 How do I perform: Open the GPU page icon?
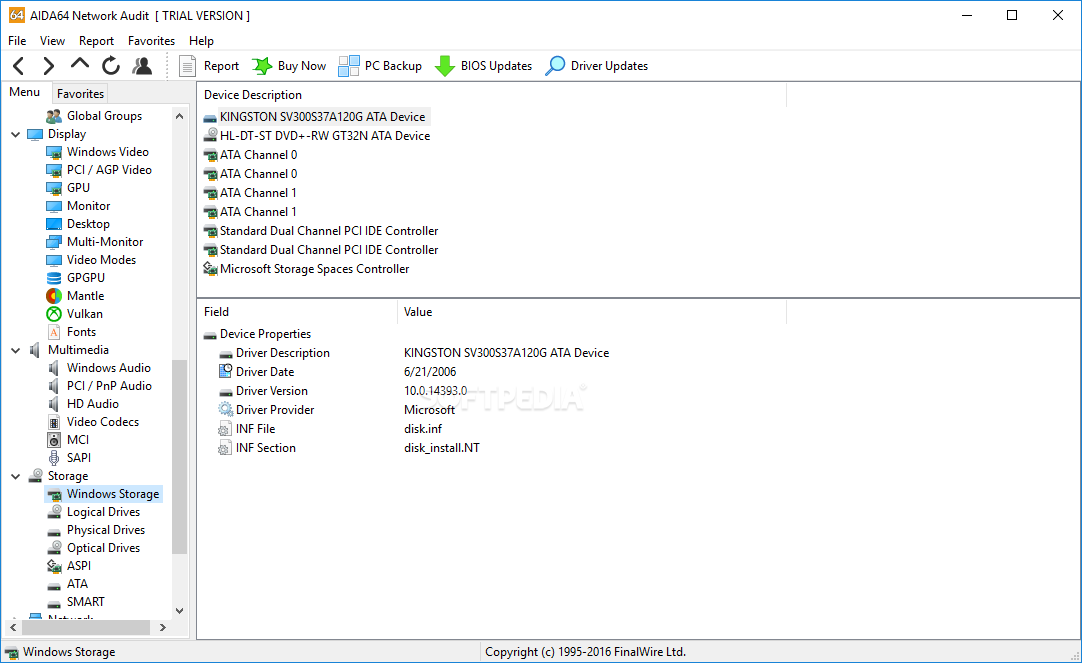(54, 188)
